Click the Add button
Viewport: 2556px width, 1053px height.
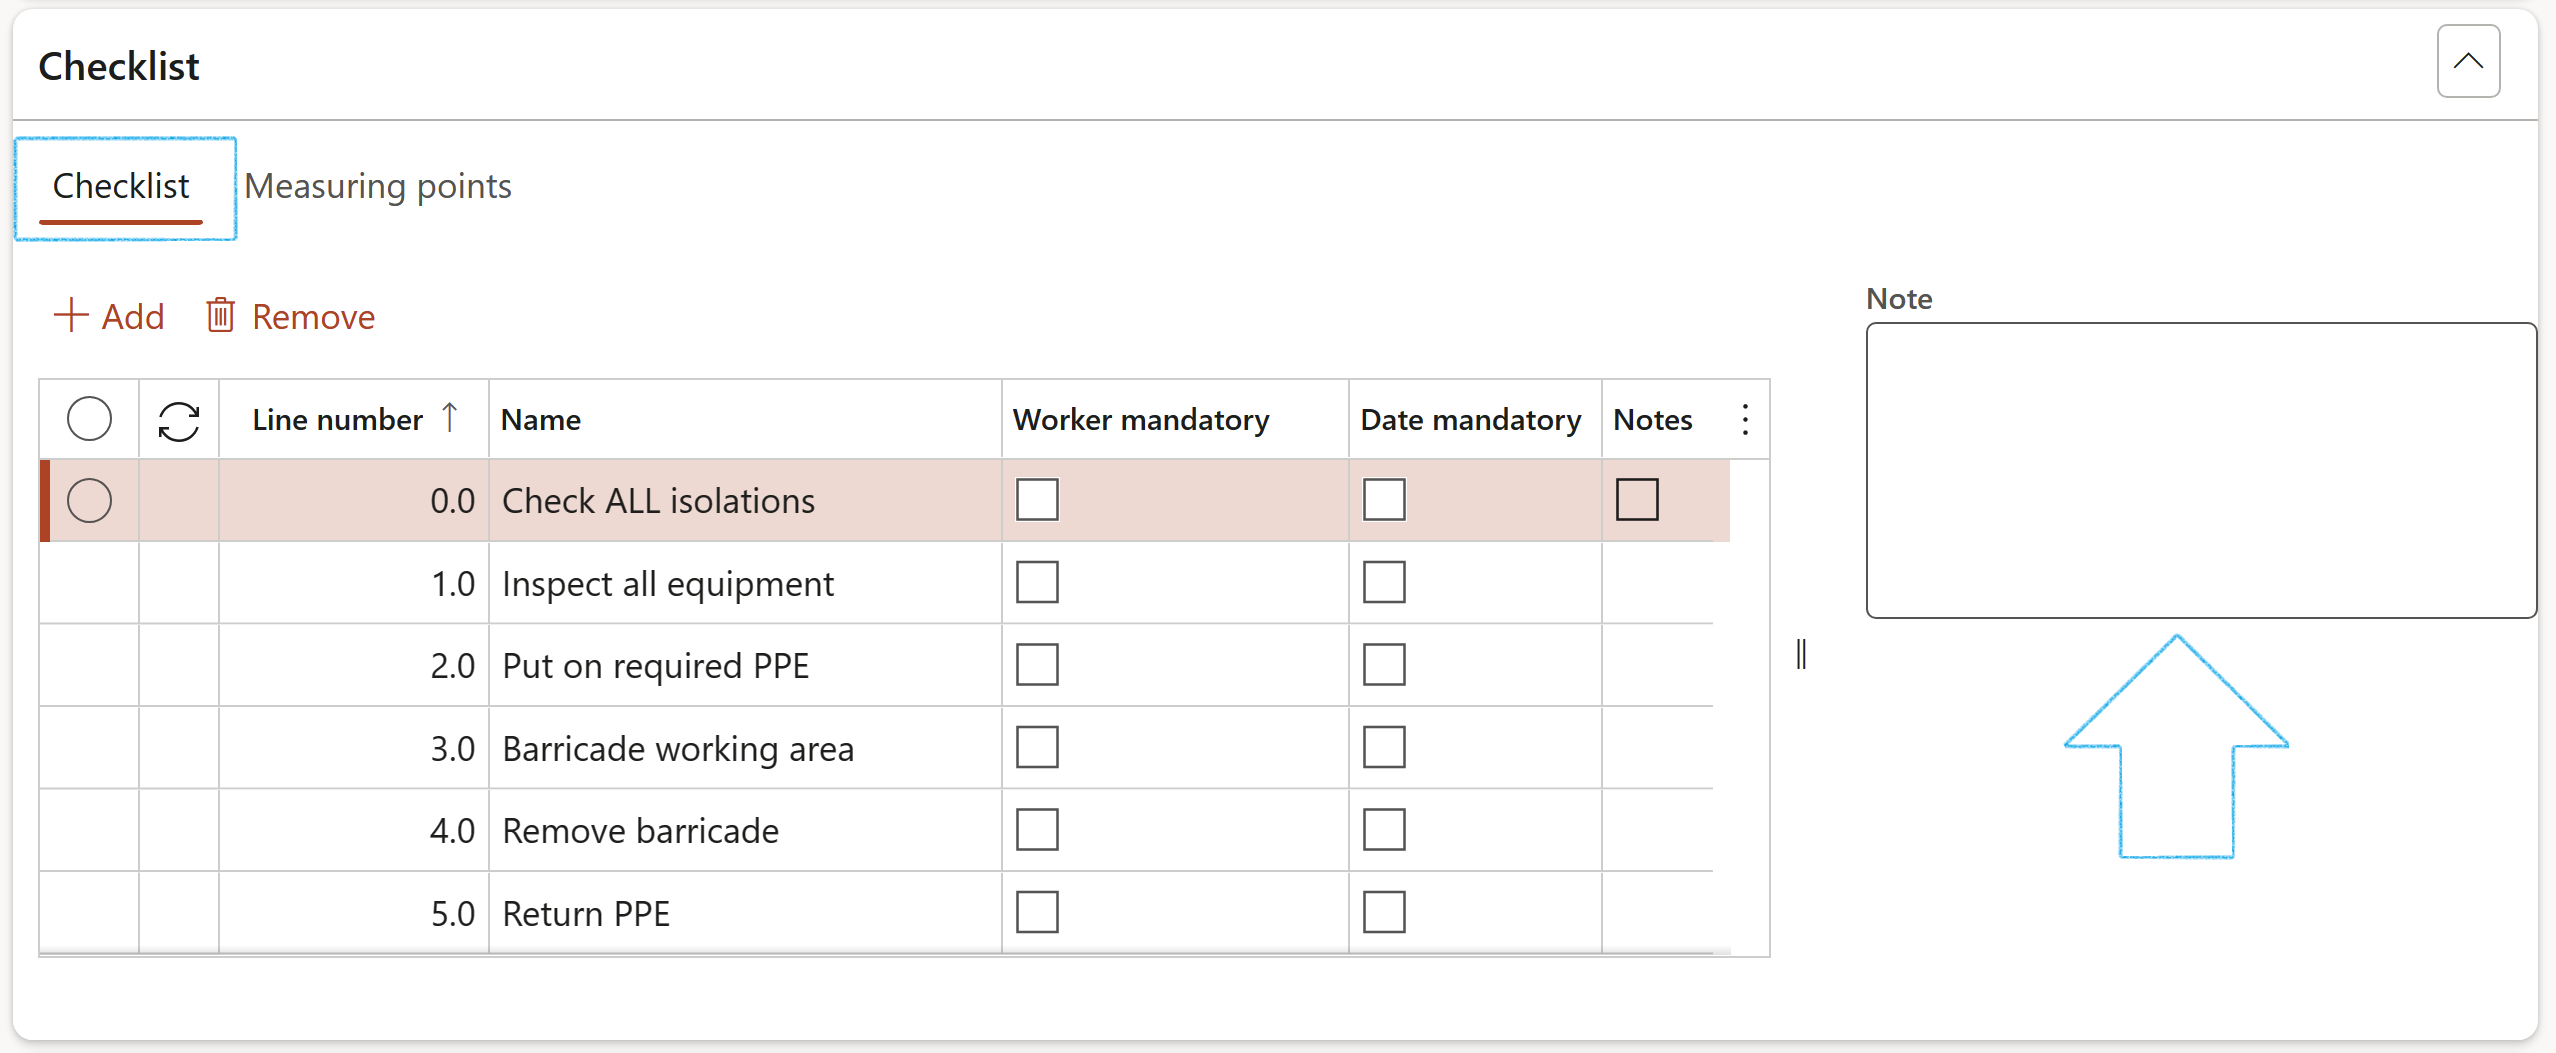pos(108,316)
